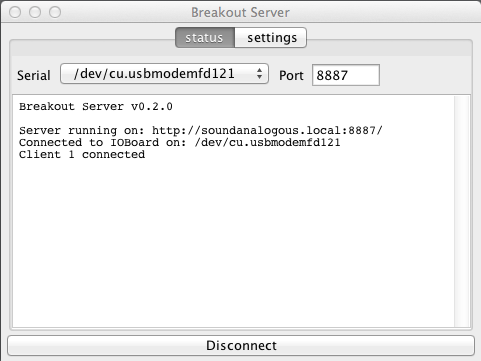This screenshot has width=481, height=361.
Task: Click the log area's vertical scrollbar track
Action: click(x=462, y=211)
